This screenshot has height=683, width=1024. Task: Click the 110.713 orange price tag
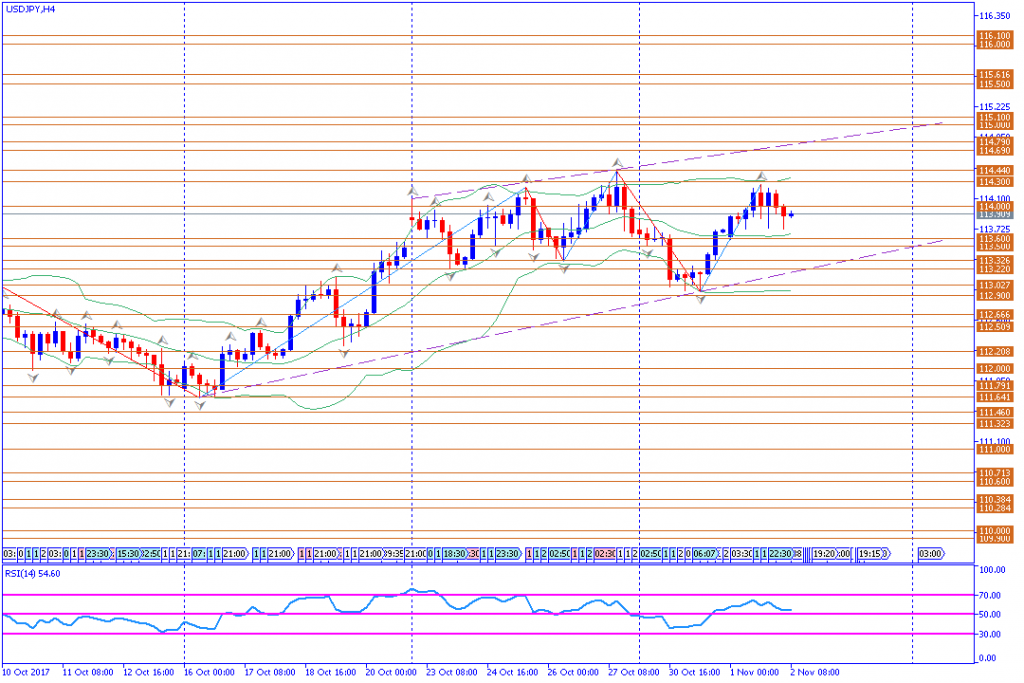click(996, 472)
